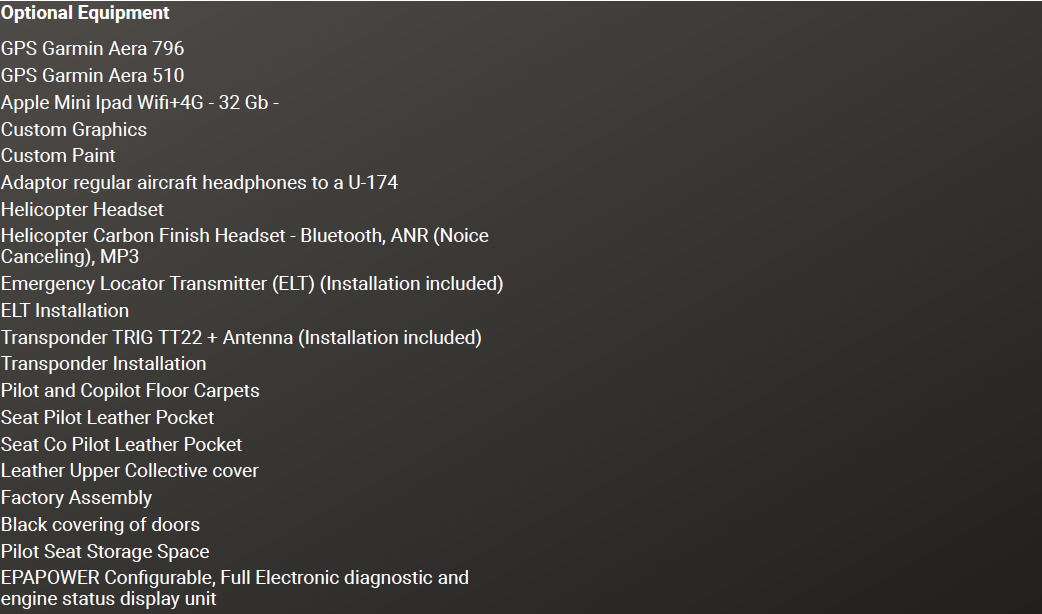Click Transponder TRIG TT22 + Antenna entry
The width and height of the screenshot is (1042, 614).
coord(241,338)
